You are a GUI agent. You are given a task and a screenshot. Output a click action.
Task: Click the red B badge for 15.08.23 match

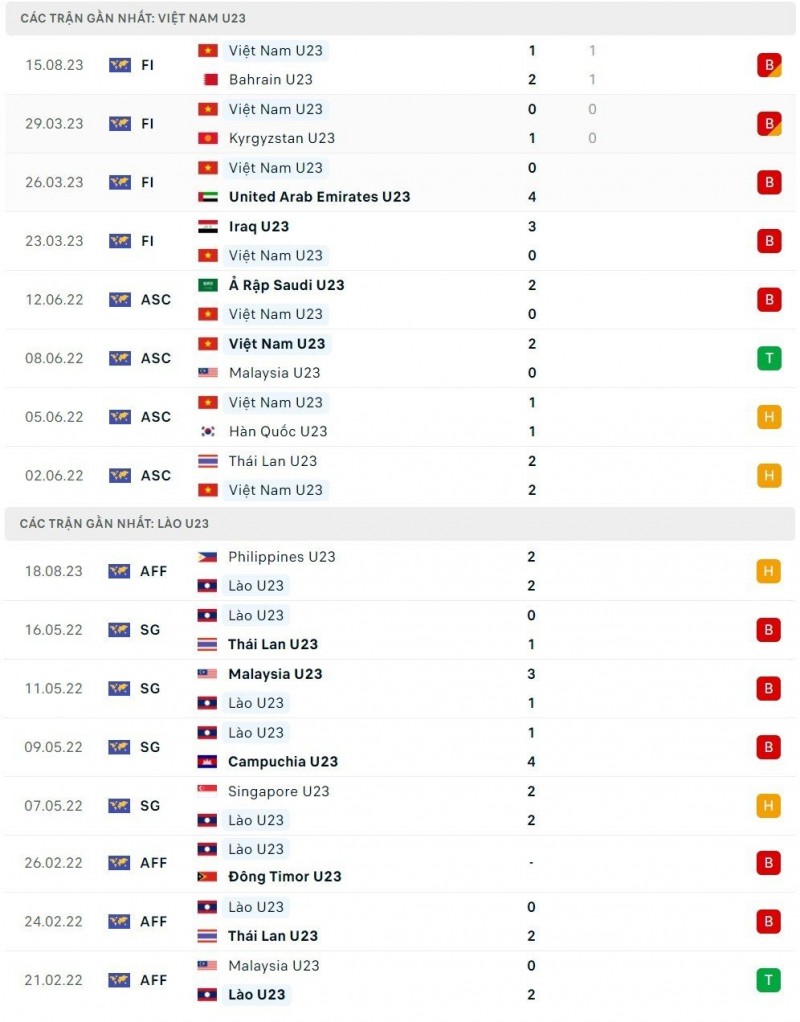click(768, 65)
